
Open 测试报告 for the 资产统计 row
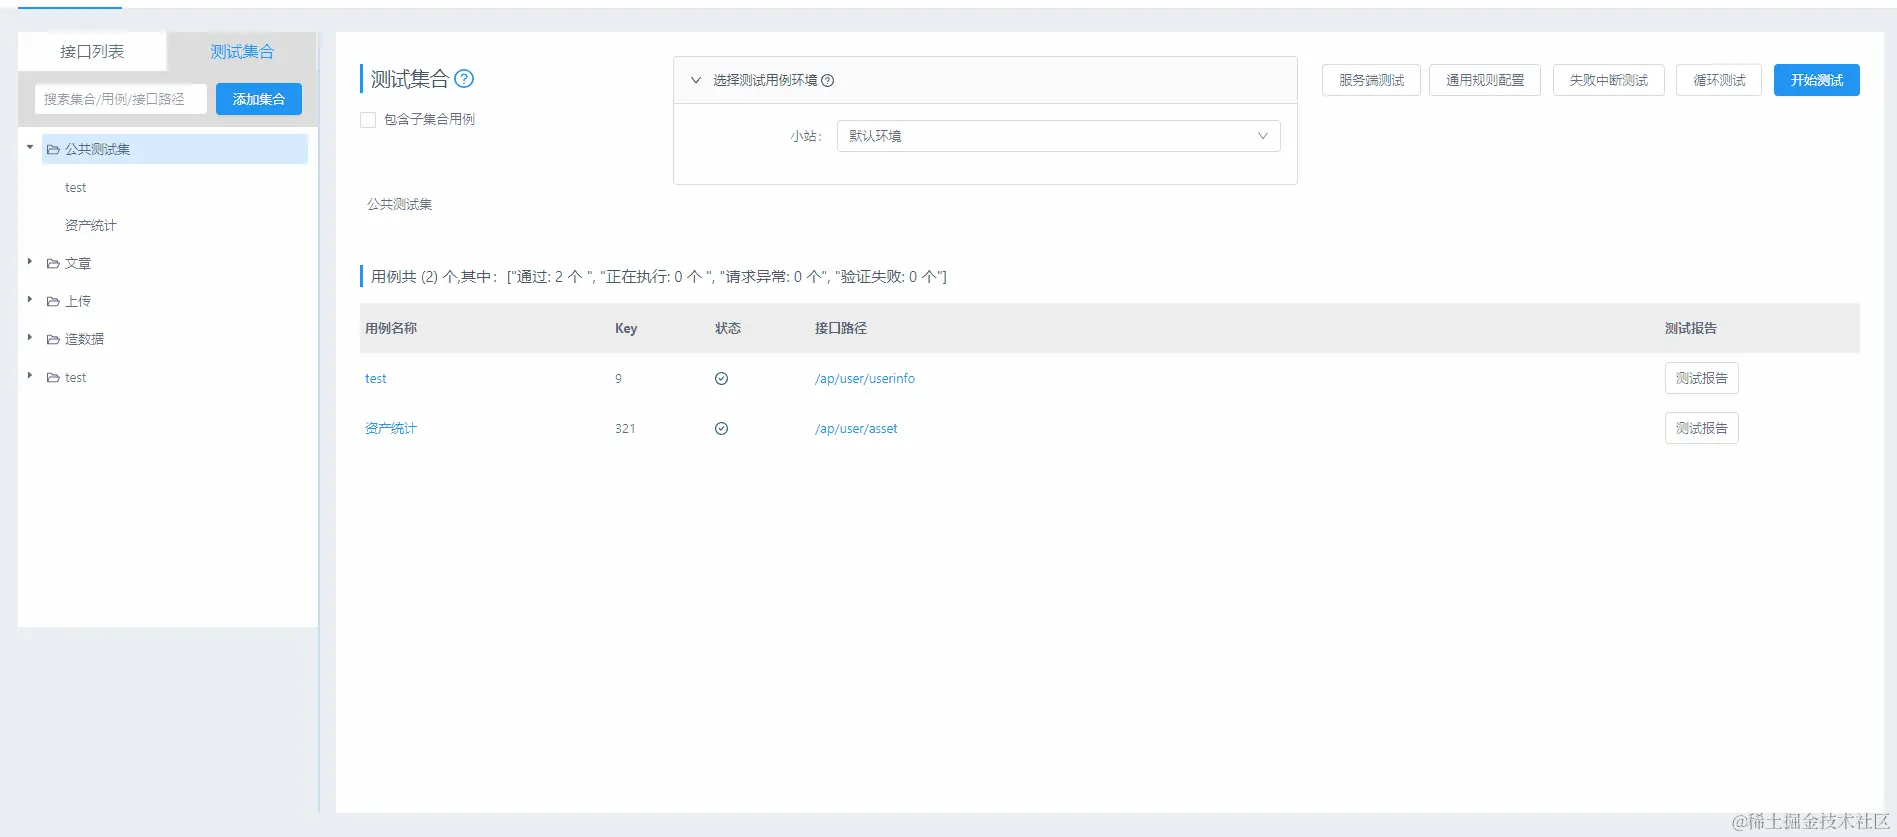[1702, 428]
